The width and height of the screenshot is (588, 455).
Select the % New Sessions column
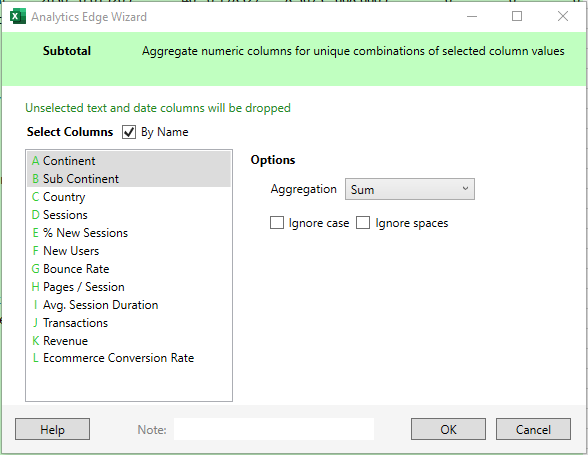129,233
